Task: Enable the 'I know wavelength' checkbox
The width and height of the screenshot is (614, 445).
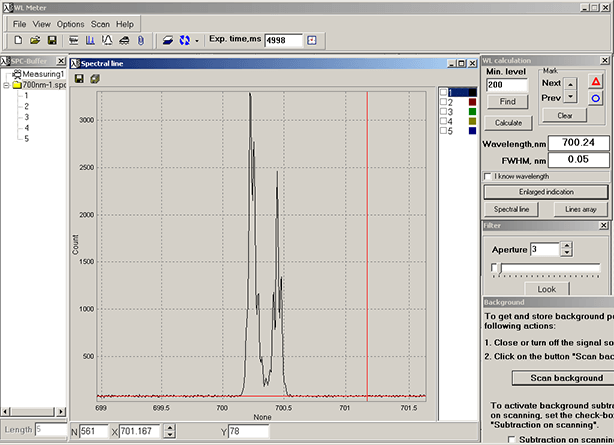Action: pos(487,176)
